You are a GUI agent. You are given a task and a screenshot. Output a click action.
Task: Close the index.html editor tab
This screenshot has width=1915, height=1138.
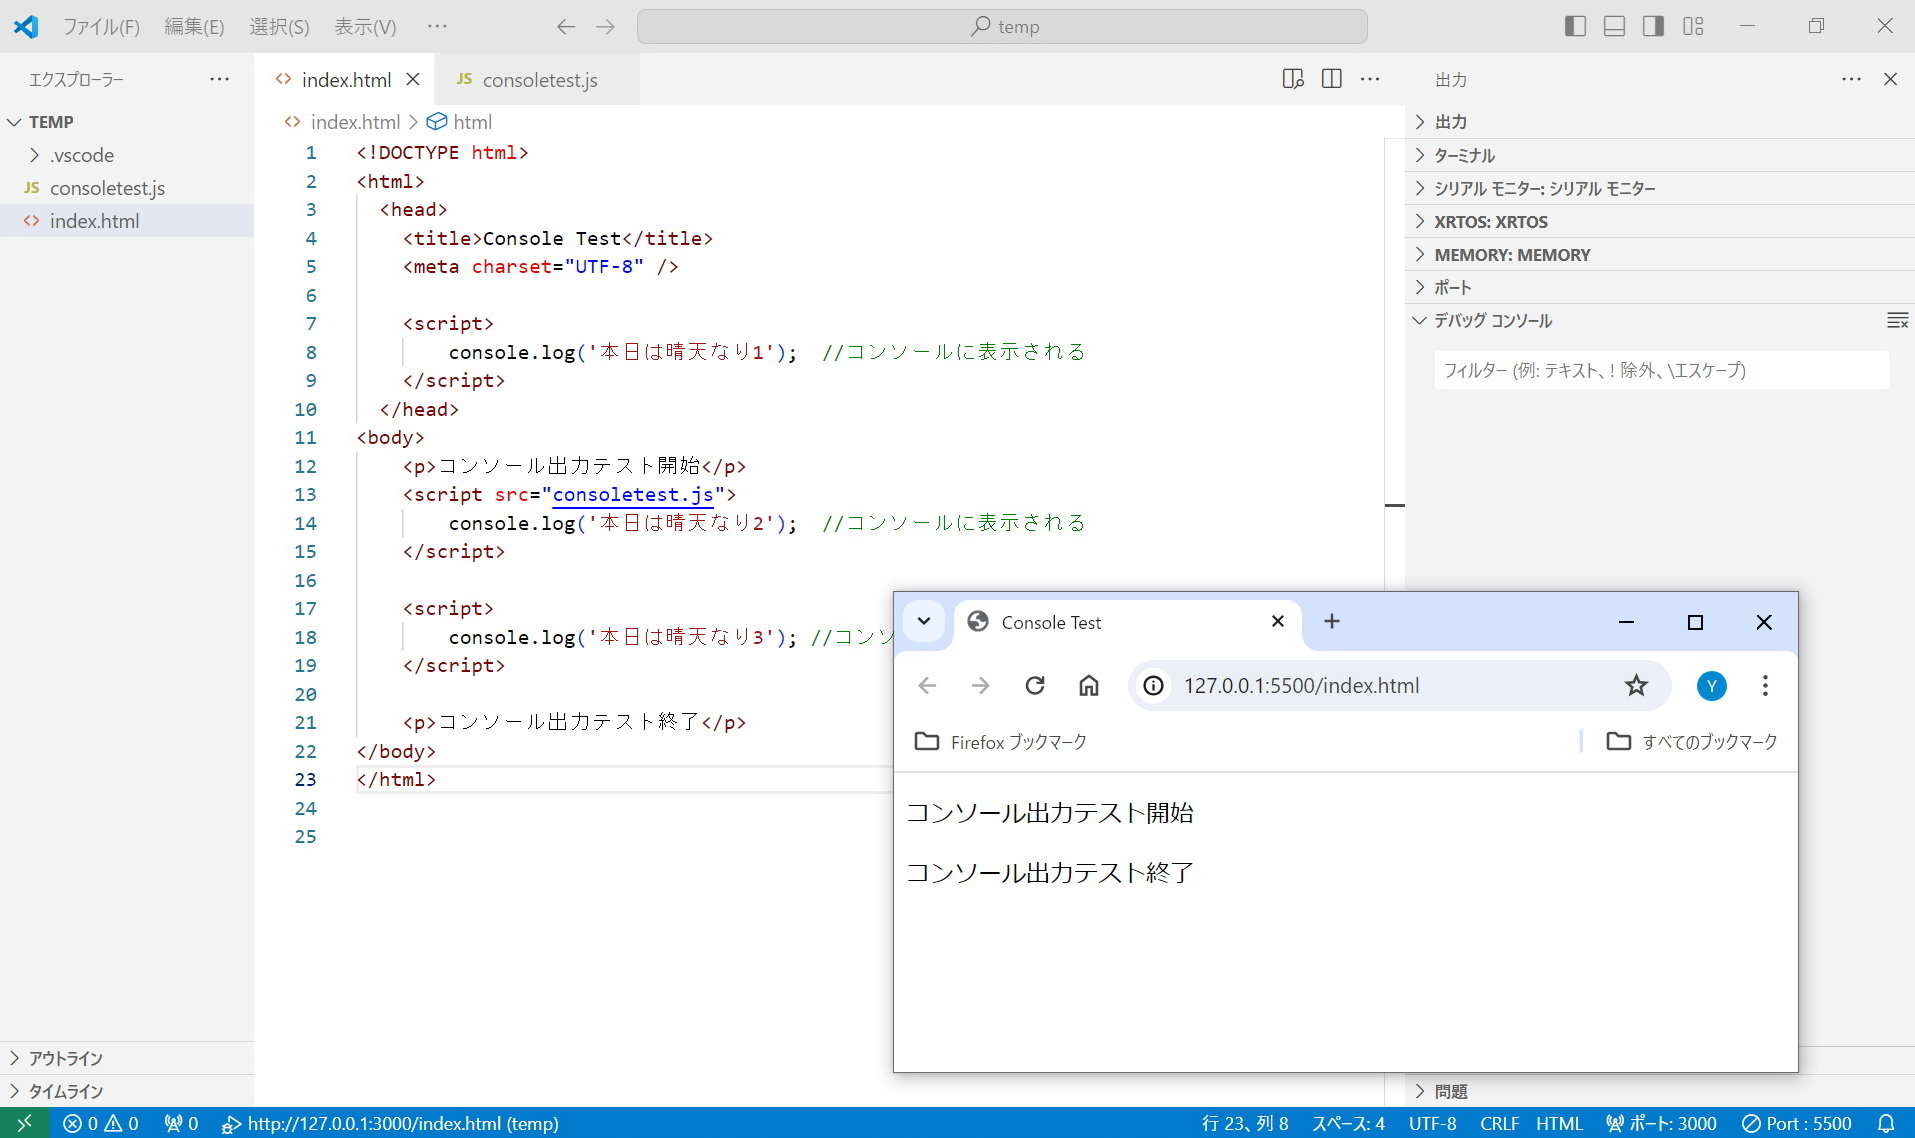click(413, 79)
